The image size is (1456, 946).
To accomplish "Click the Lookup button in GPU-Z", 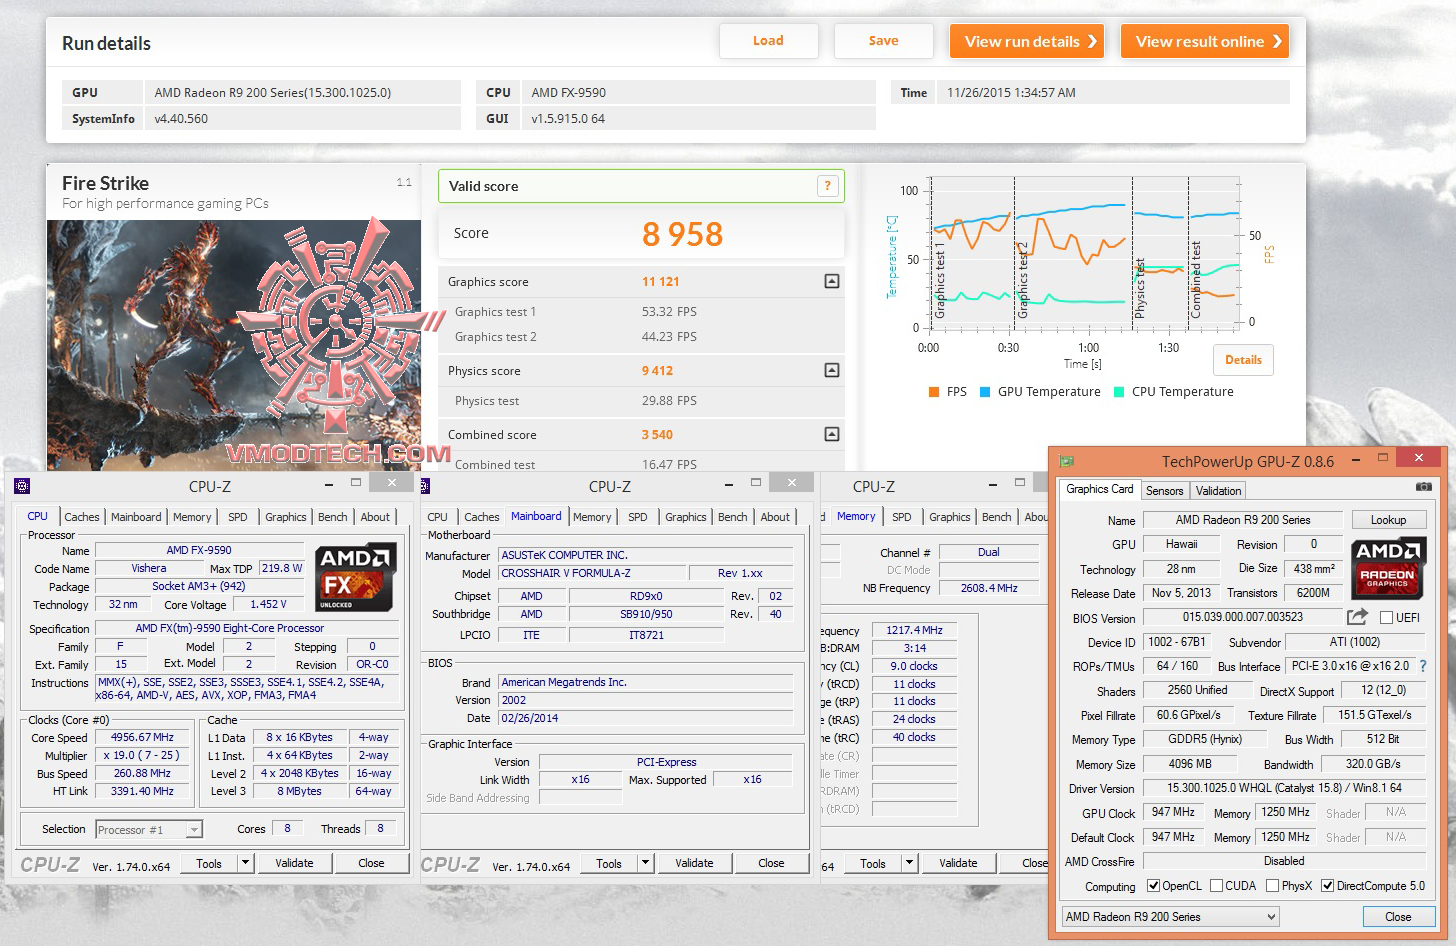I will click(1388, 520).
